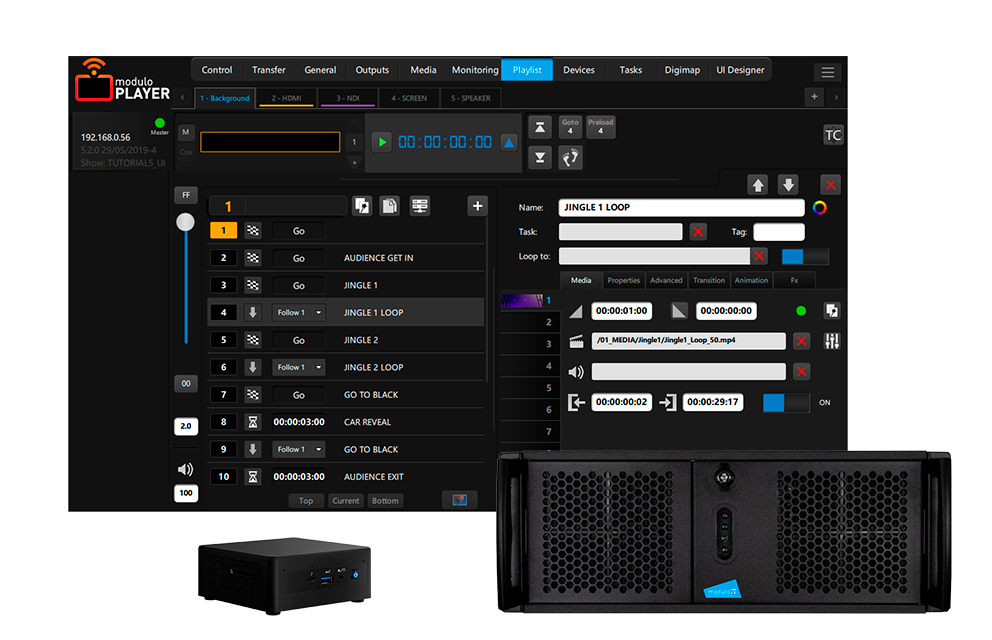Toggle the Loop to blue switch

805,256
